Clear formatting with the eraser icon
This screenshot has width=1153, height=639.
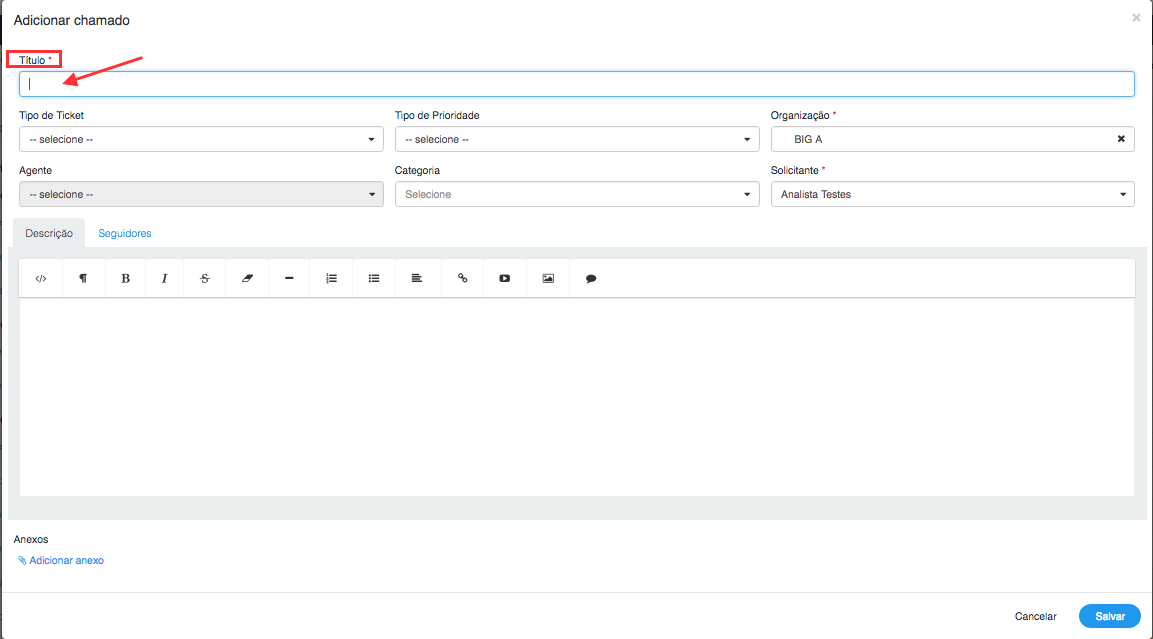(x=247, y=279)
